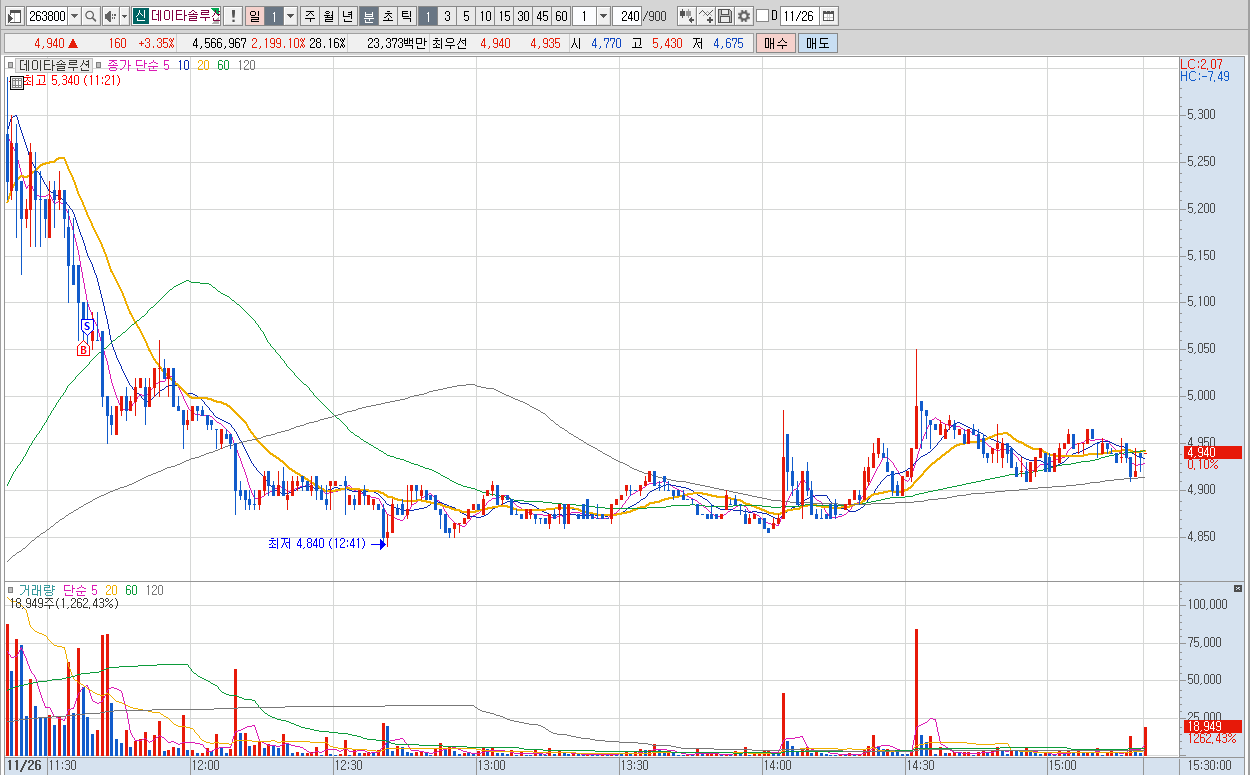
Task: Select the 주 (weekly) period button
Action: (x=309, y=16)
